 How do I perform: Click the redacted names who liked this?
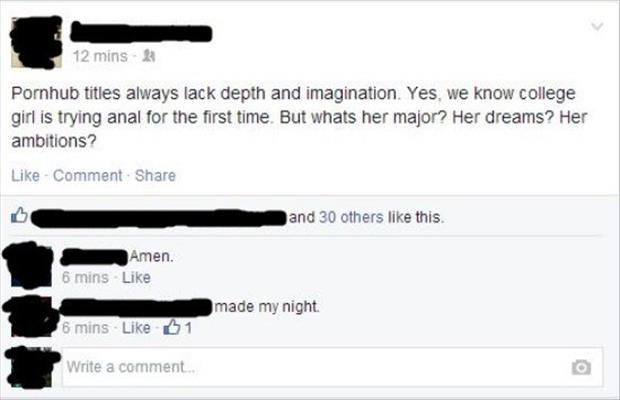click(158, 218)
